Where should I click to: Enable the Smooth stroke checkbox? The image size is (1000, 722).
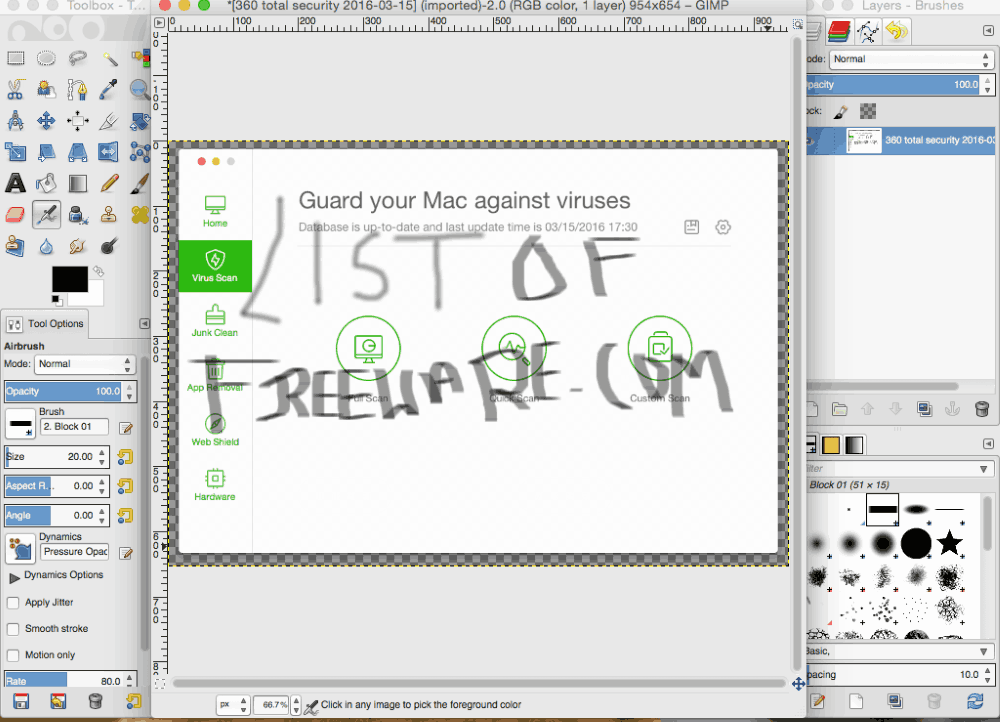[13, 629]
